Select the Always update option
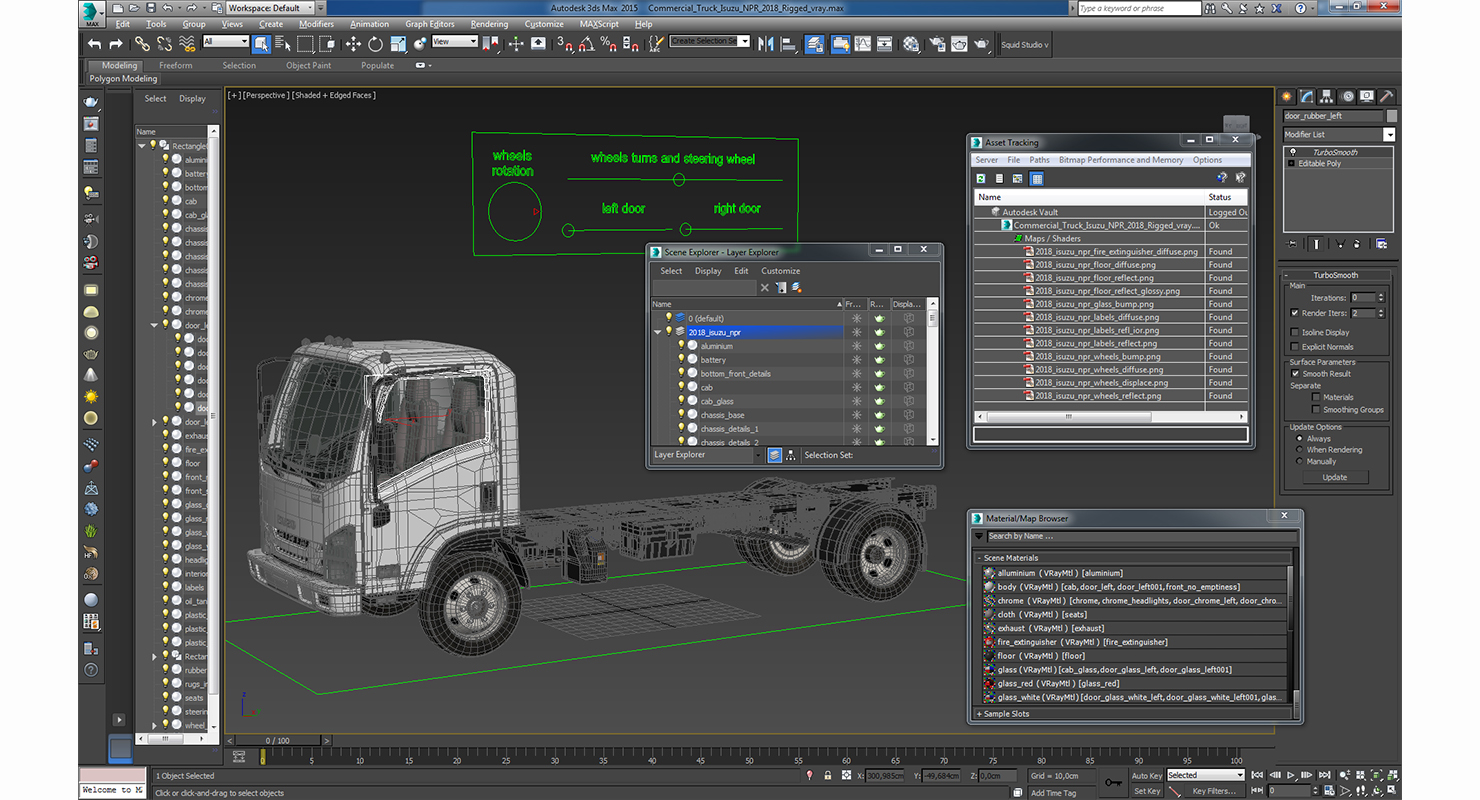Viewport: 1480px width, 800px height. pyautogui.click(x=1300, y=438)
